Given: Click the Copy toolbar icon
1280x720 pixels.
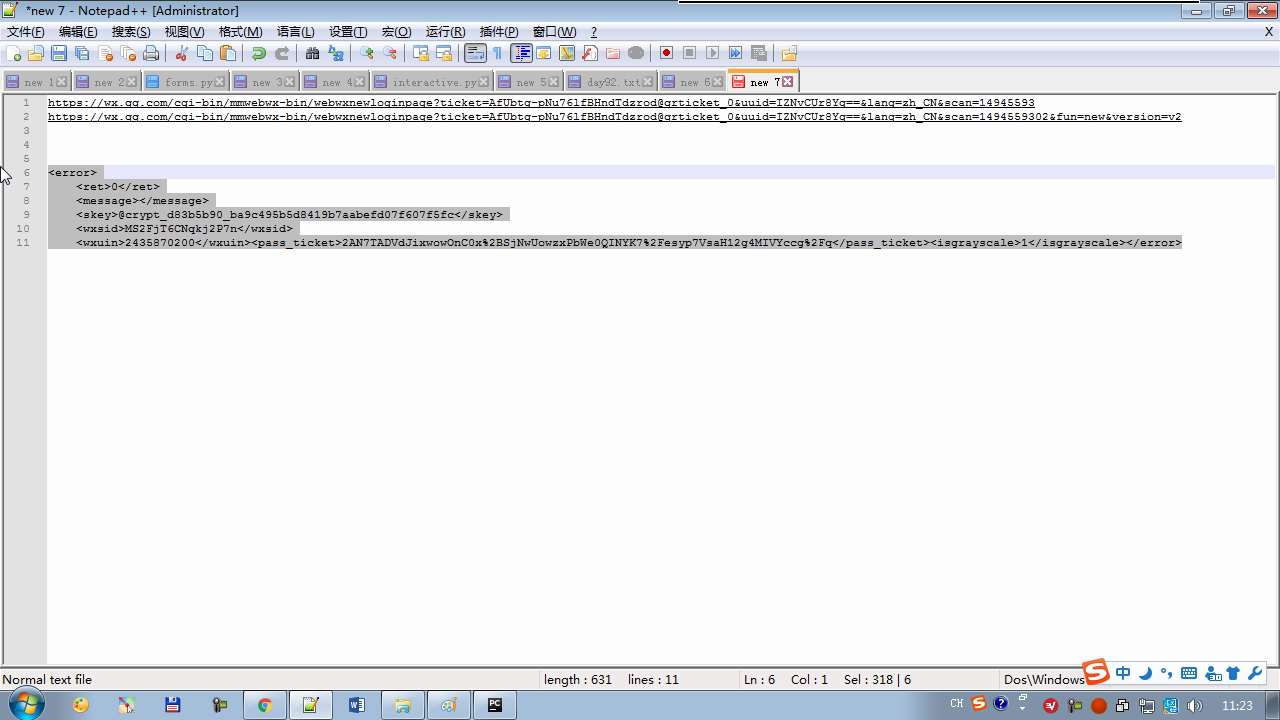Looking at the screenshot, I should coord(205,53).
